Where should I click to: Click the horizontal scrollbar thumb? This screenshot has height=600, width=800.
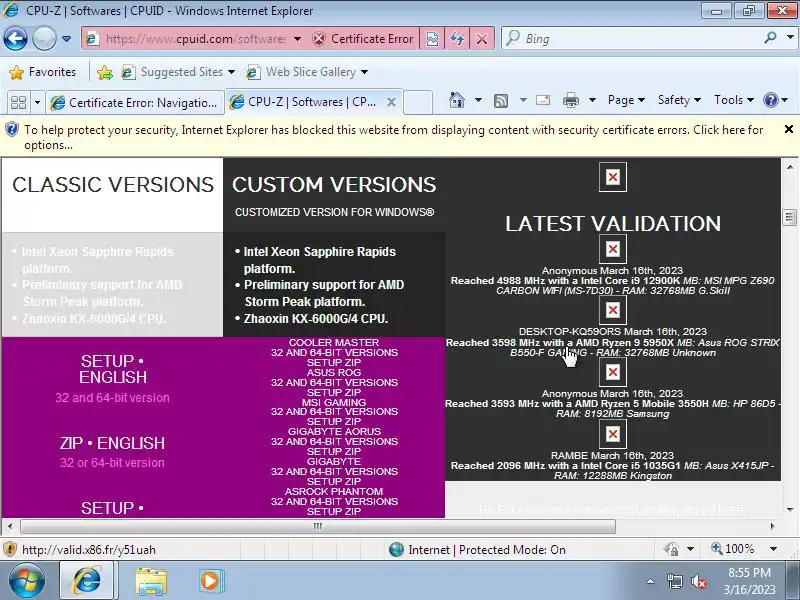(317, 526)
